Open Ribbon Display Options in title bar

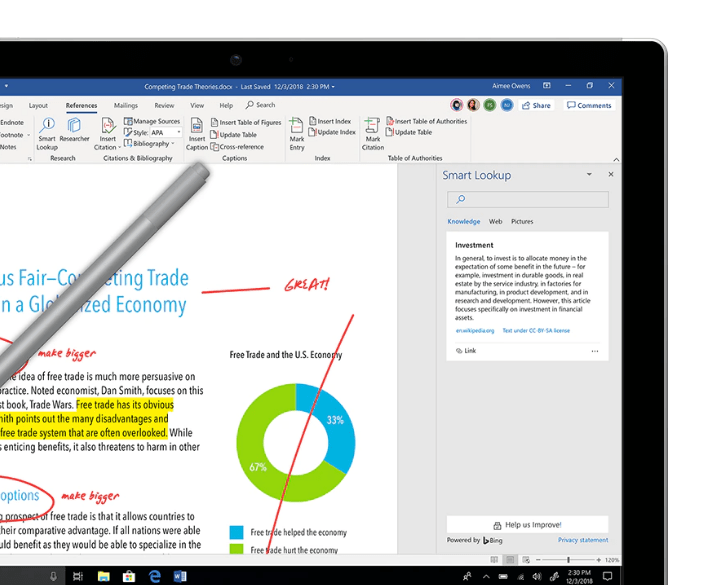(x=547, y=85)
